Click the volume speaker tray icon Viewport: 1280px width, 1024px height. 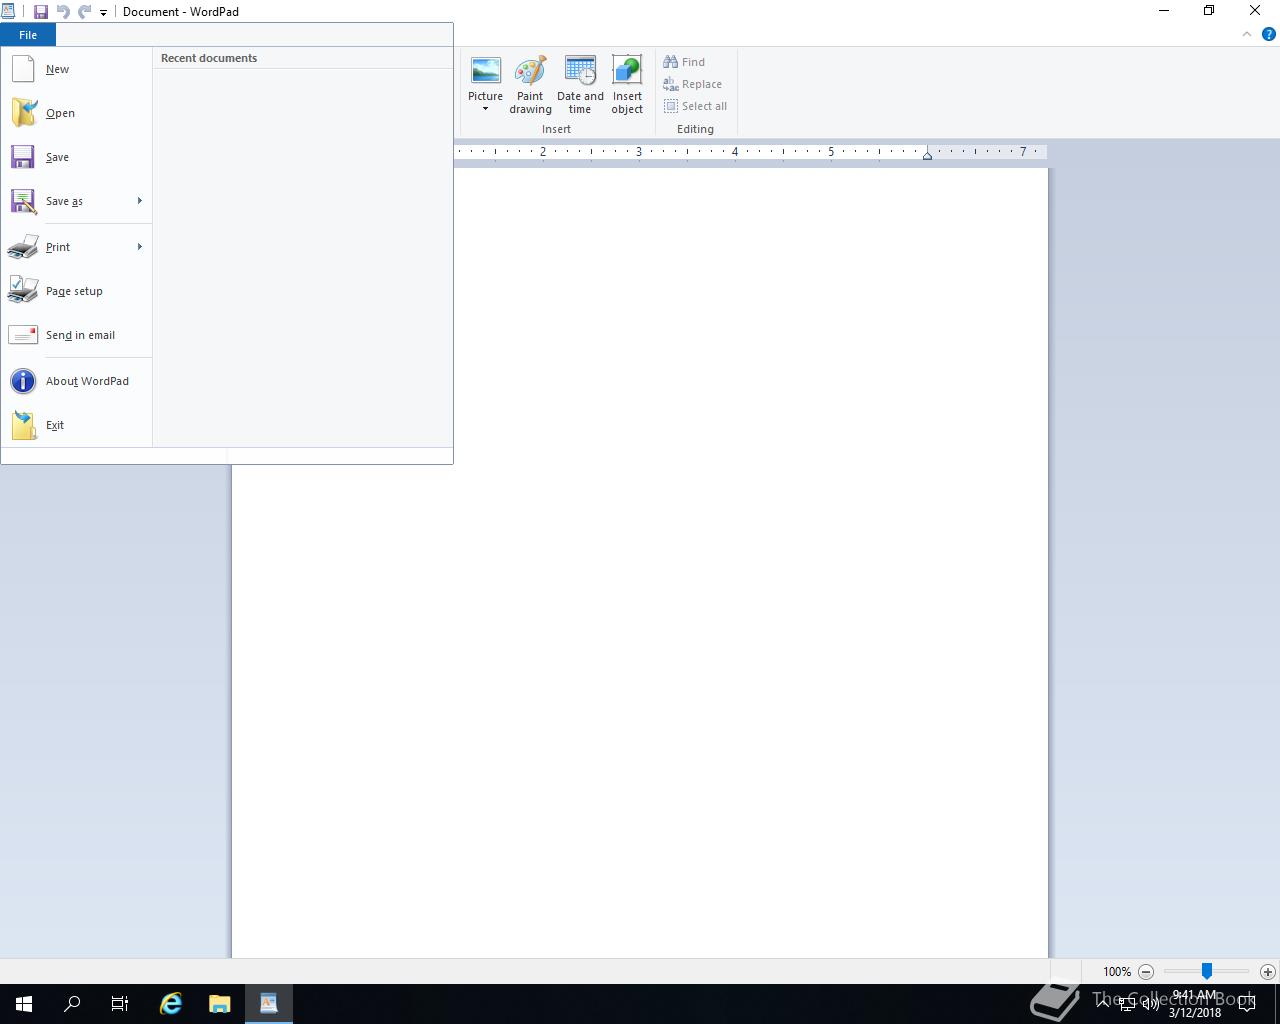[1150, 1004]
